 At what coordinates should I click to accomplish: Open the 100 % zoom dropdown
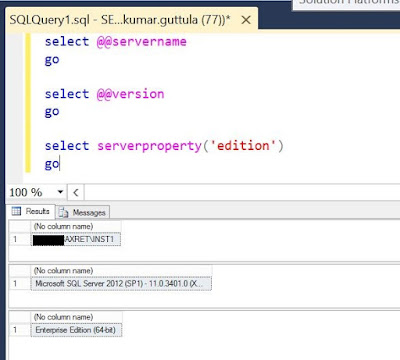(x=60, y=192)
